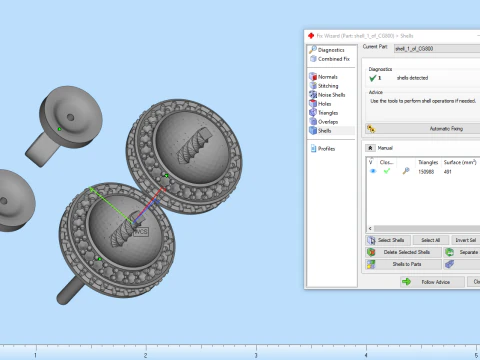Click the Noise Shells icon

(313, 95)
